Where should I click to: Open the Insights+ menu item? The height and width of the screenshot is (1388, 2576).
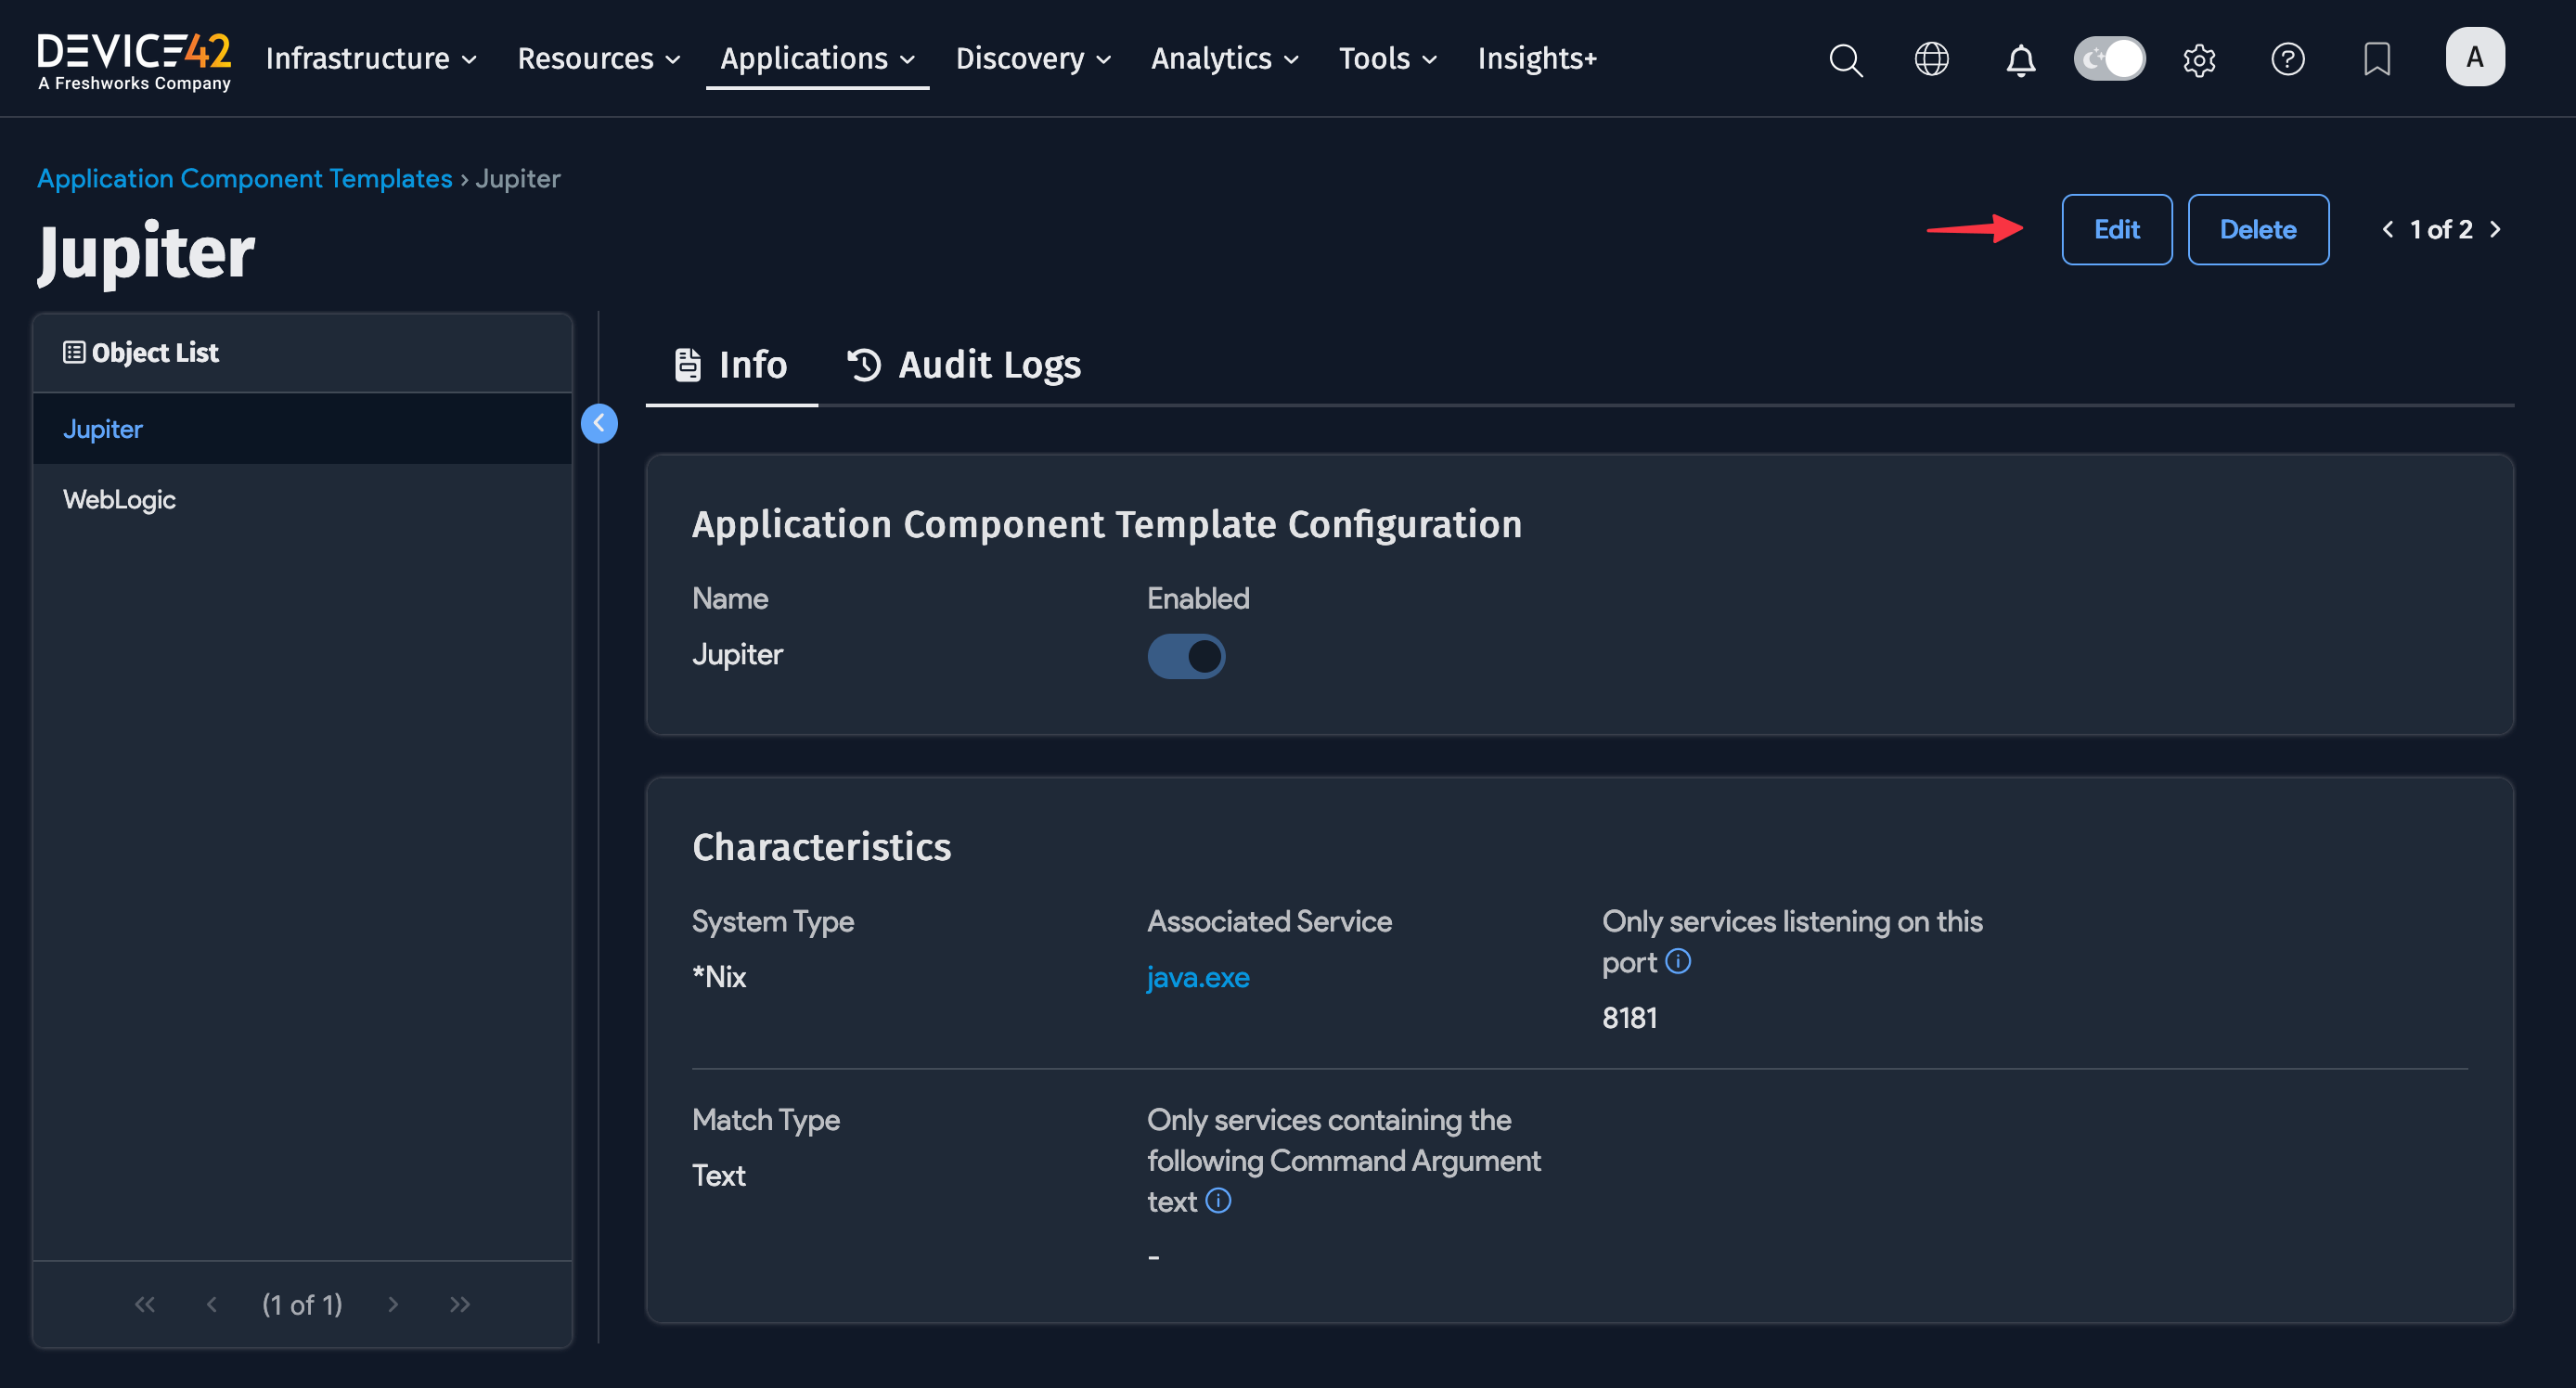[x=1536, y=58]
